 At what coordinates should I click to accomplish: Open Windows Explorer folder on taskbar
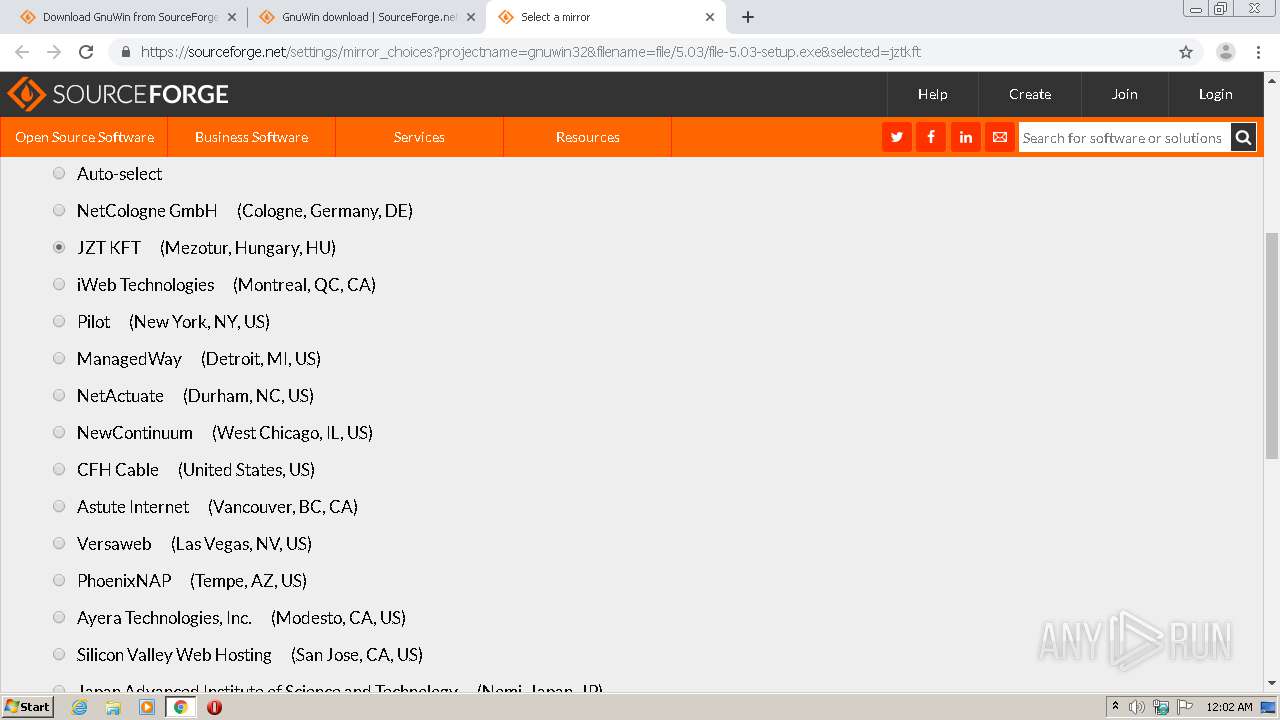(113, 707)
